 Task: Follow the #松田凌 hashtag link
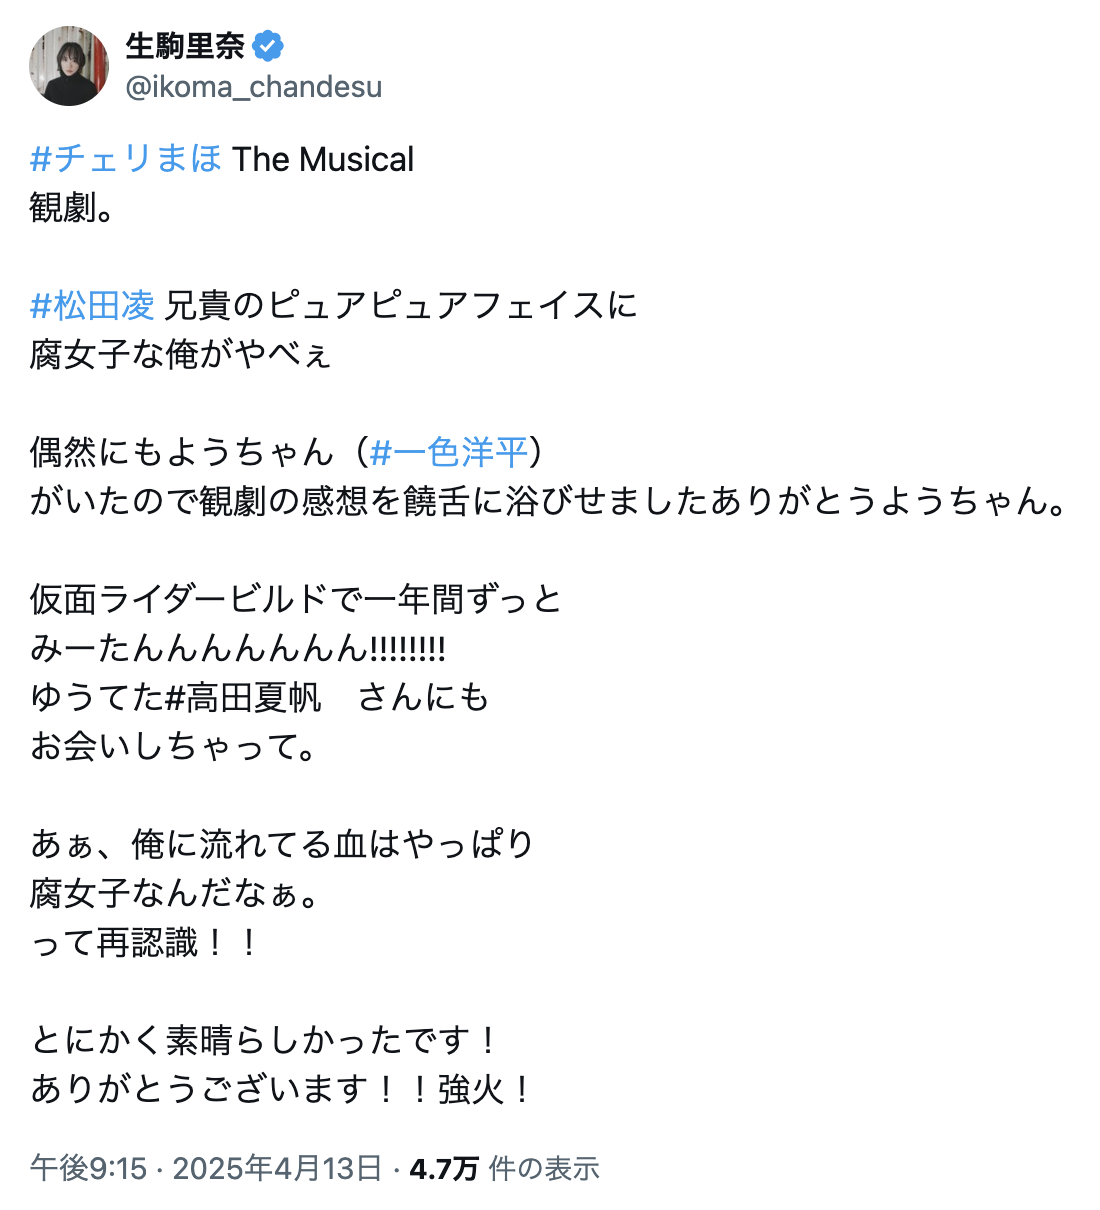coord(92,305)
